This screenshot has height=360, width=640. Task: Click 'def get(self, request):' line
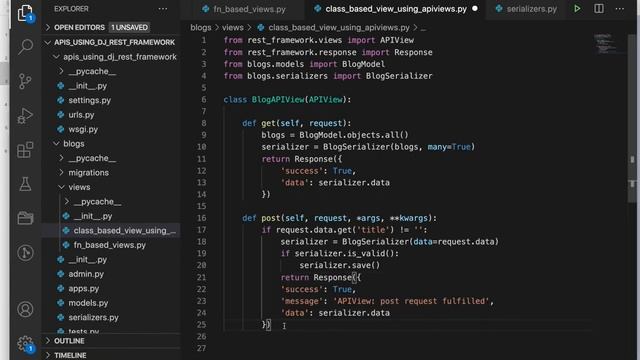pos(296,123)
